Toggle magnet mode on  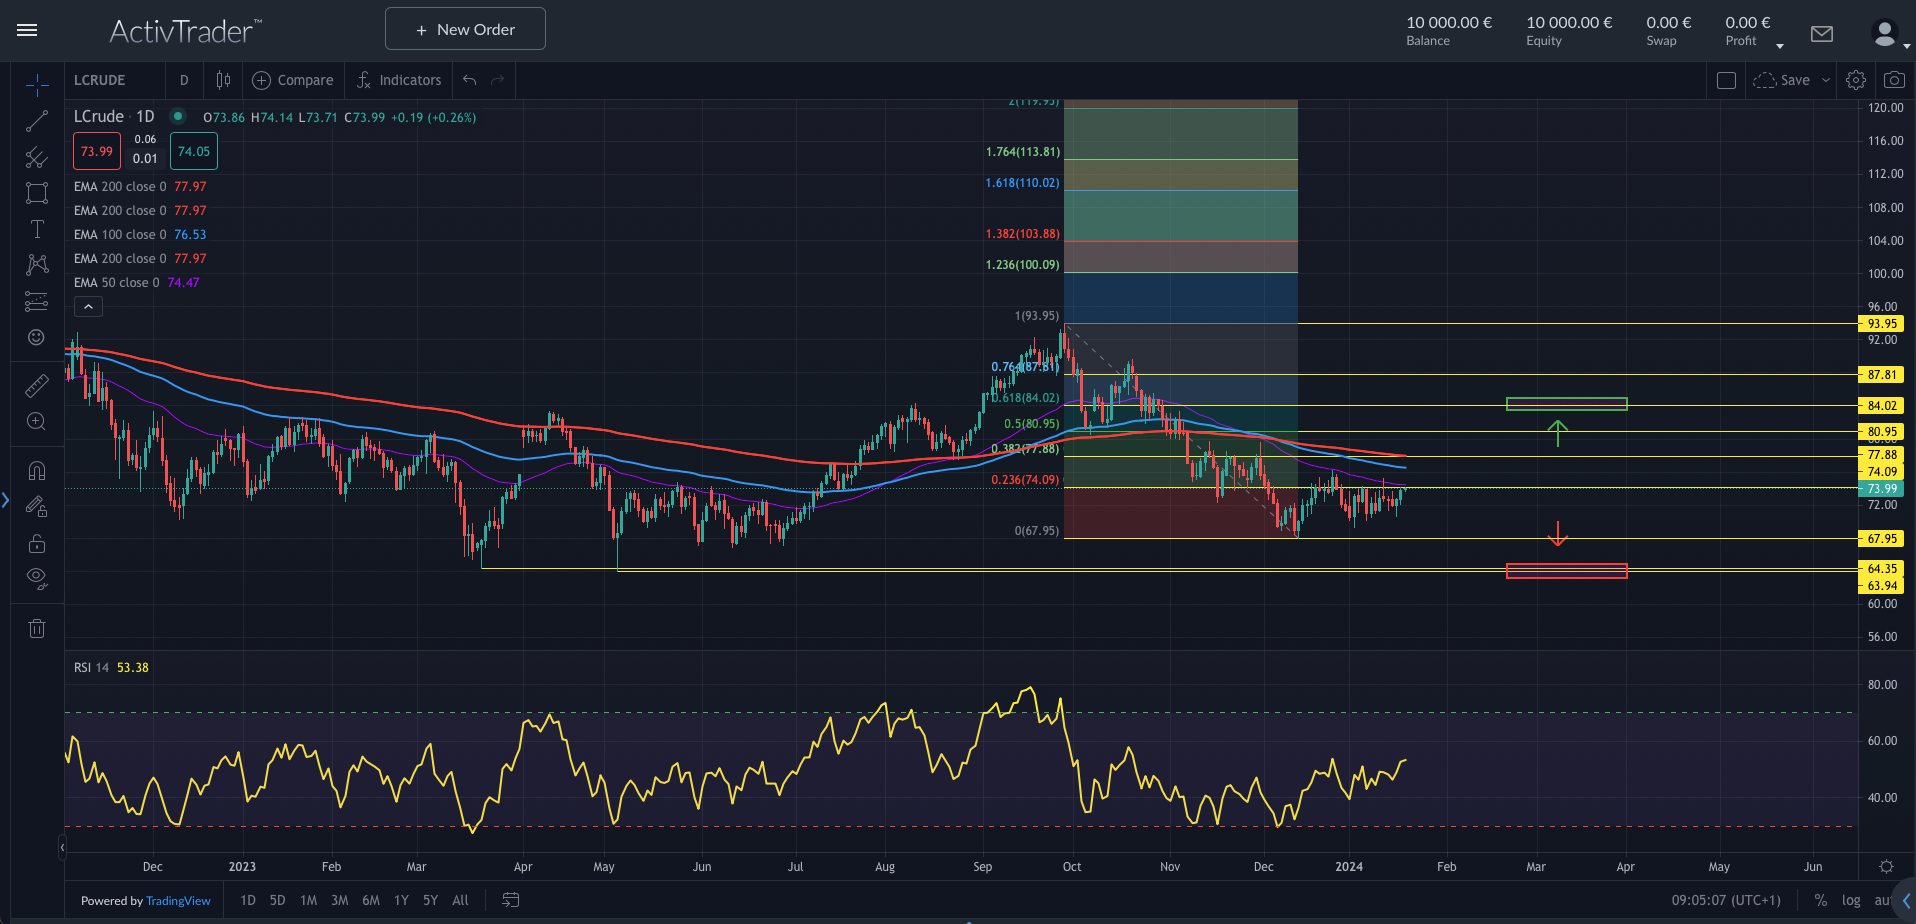click(37, 470)
